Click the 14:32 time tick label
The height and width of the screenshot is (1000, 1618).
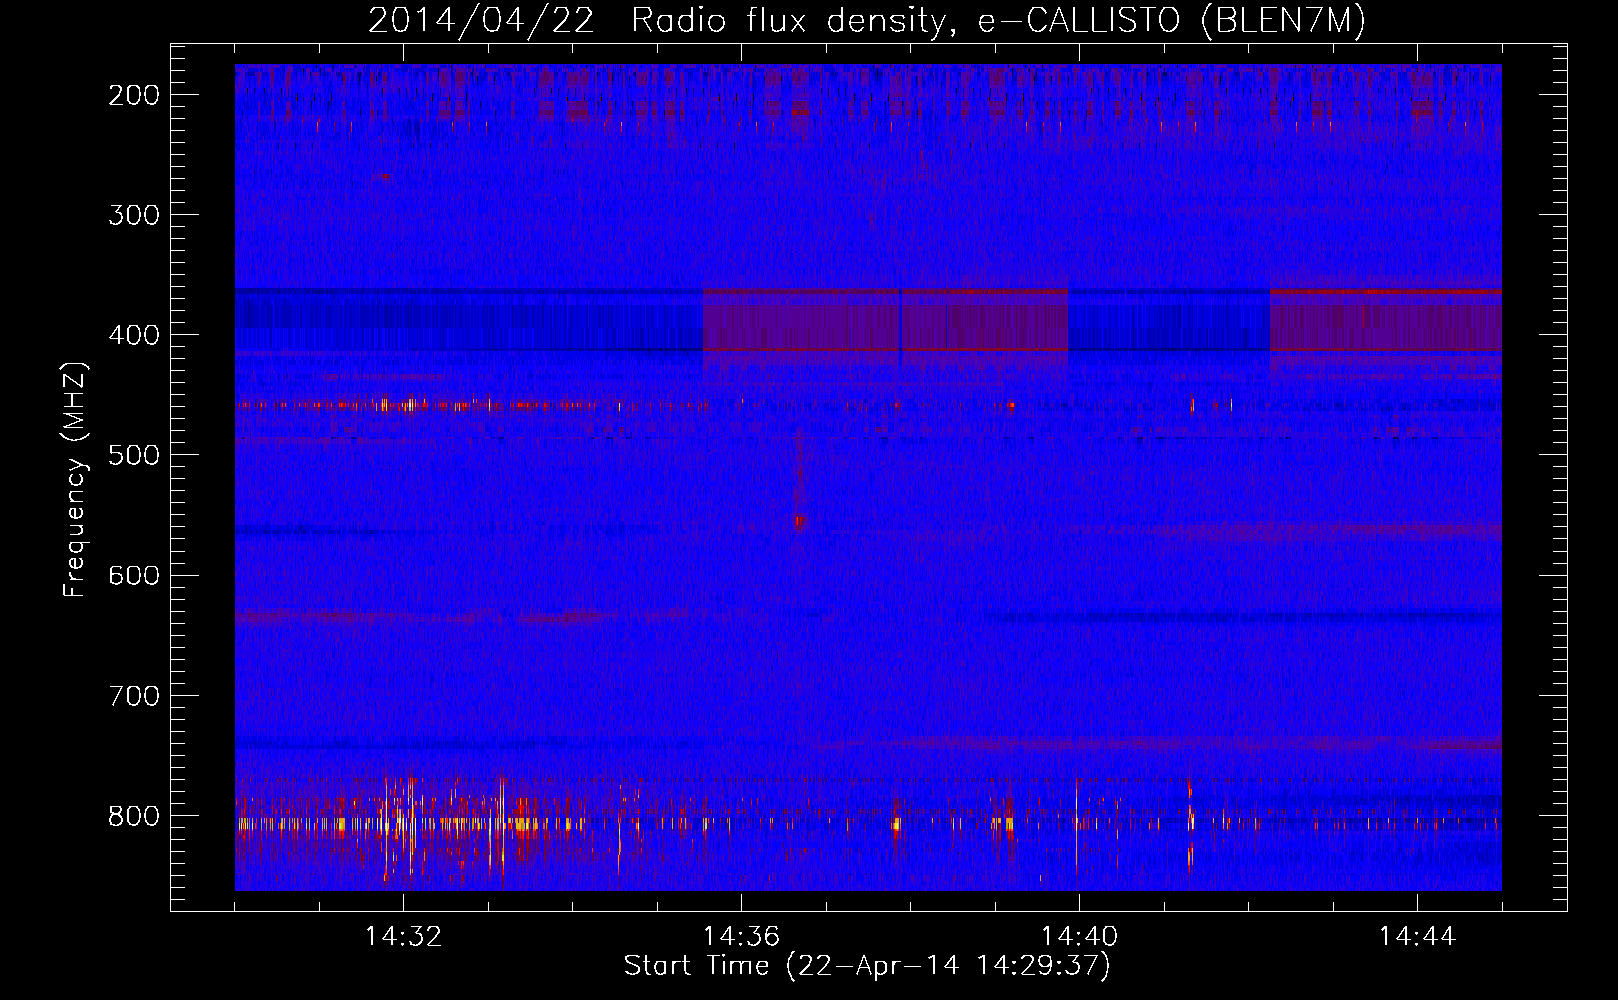pos(403,937)
